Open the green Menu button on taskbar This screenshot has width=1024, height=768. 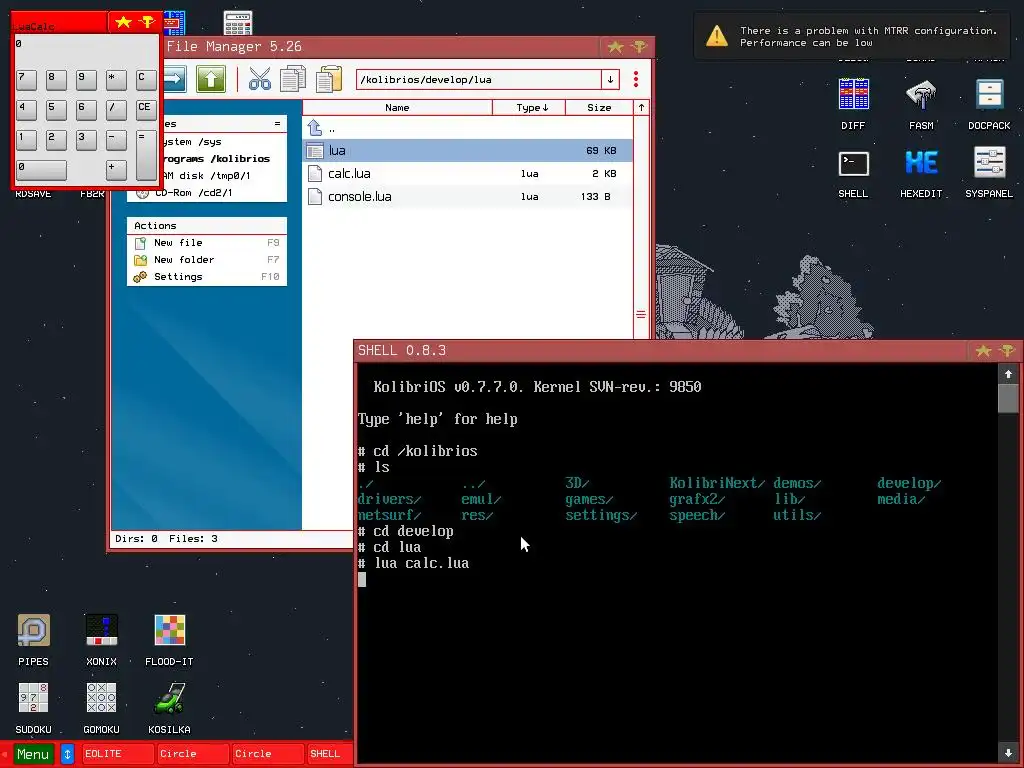[x=33, y=754]
